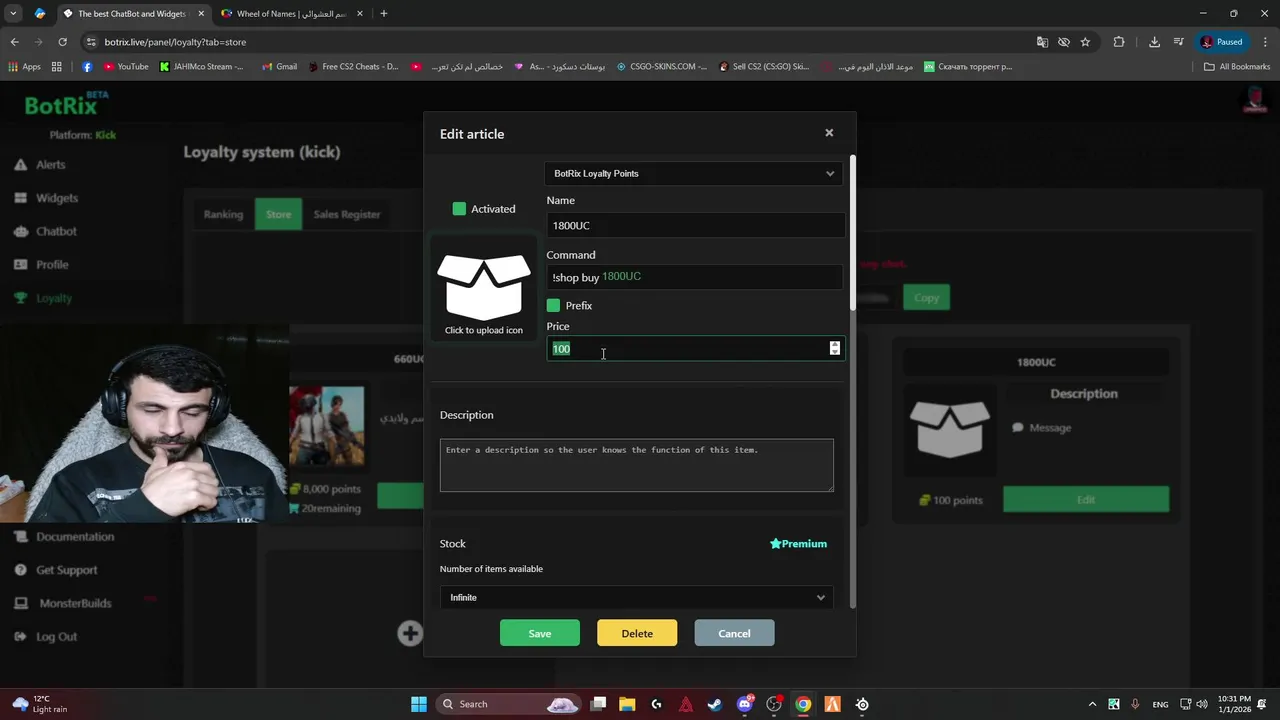Screen dimensions: 1280x720
Task: Open the BotRix Loyalty Points dropdown
Action: (x=694, y=174)
